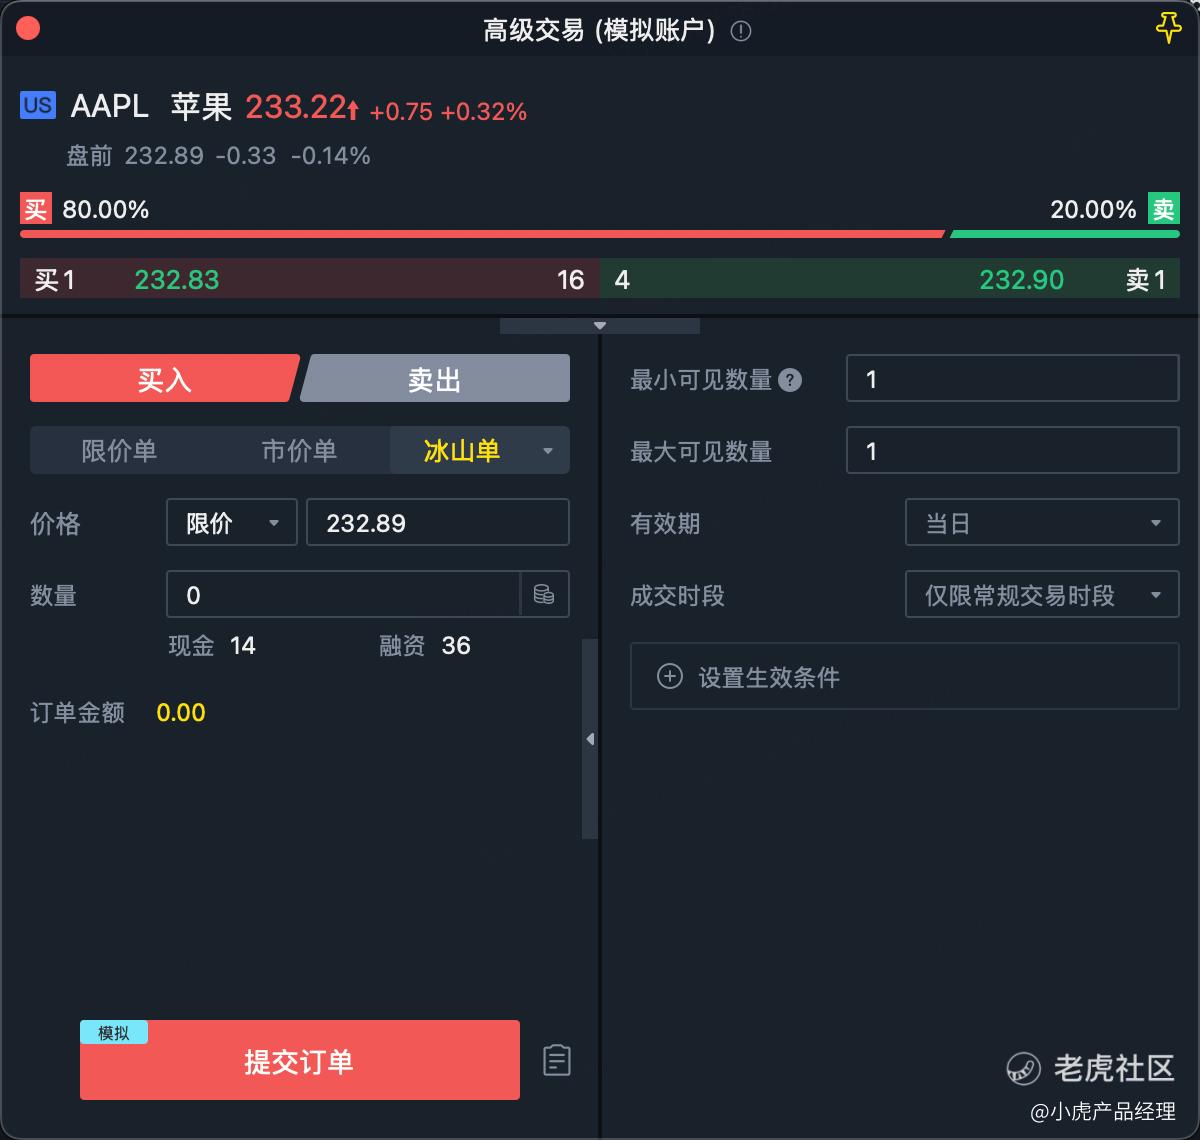Screen dimensions: 1200x1140
Task: Click the 卖1 ask price 232.90
Action: (x=1022, y=280)
